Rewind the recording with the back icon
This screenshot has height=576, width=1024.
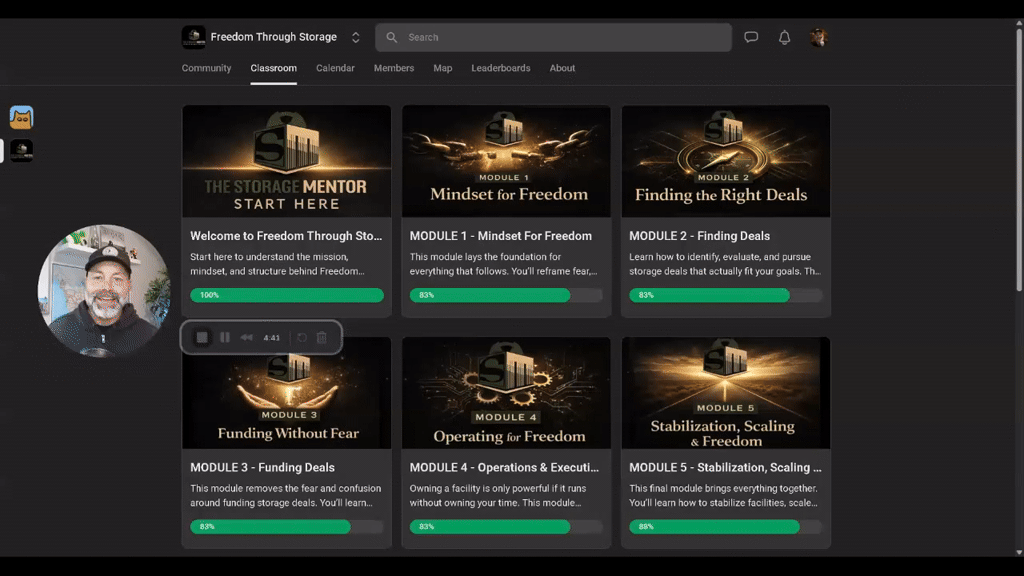point(247,337)
